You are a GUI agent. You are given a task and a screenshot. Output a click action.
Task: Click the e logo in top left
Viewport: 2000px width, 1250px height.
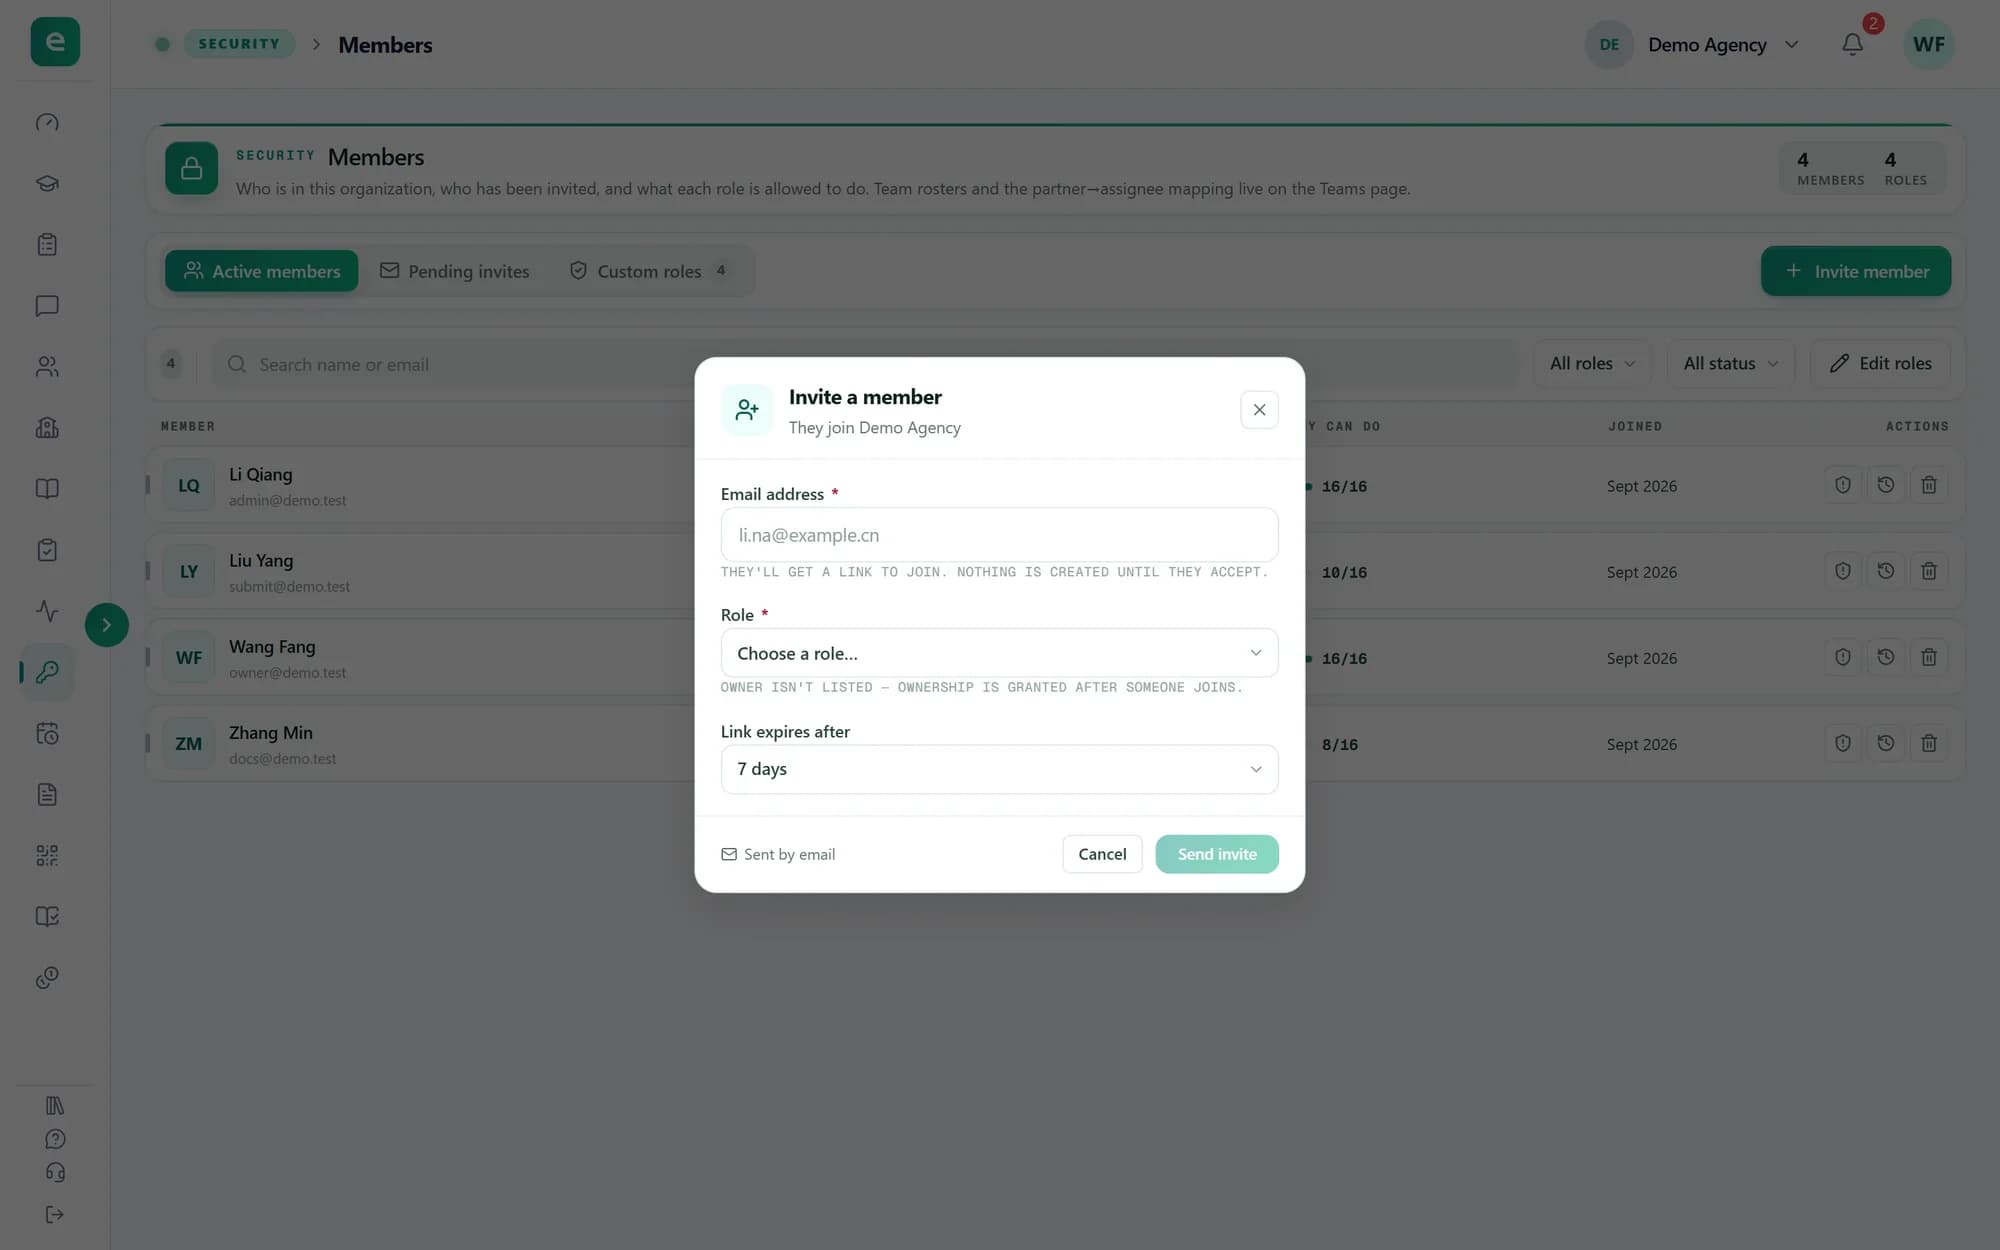[x=55, y=42]
